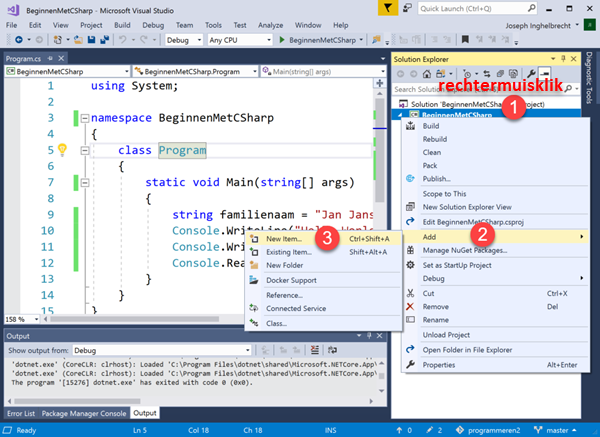Screen dimensions: 600x437
Task: Click Manage NuGet Packages... in context menu
Action: [496, 250]
